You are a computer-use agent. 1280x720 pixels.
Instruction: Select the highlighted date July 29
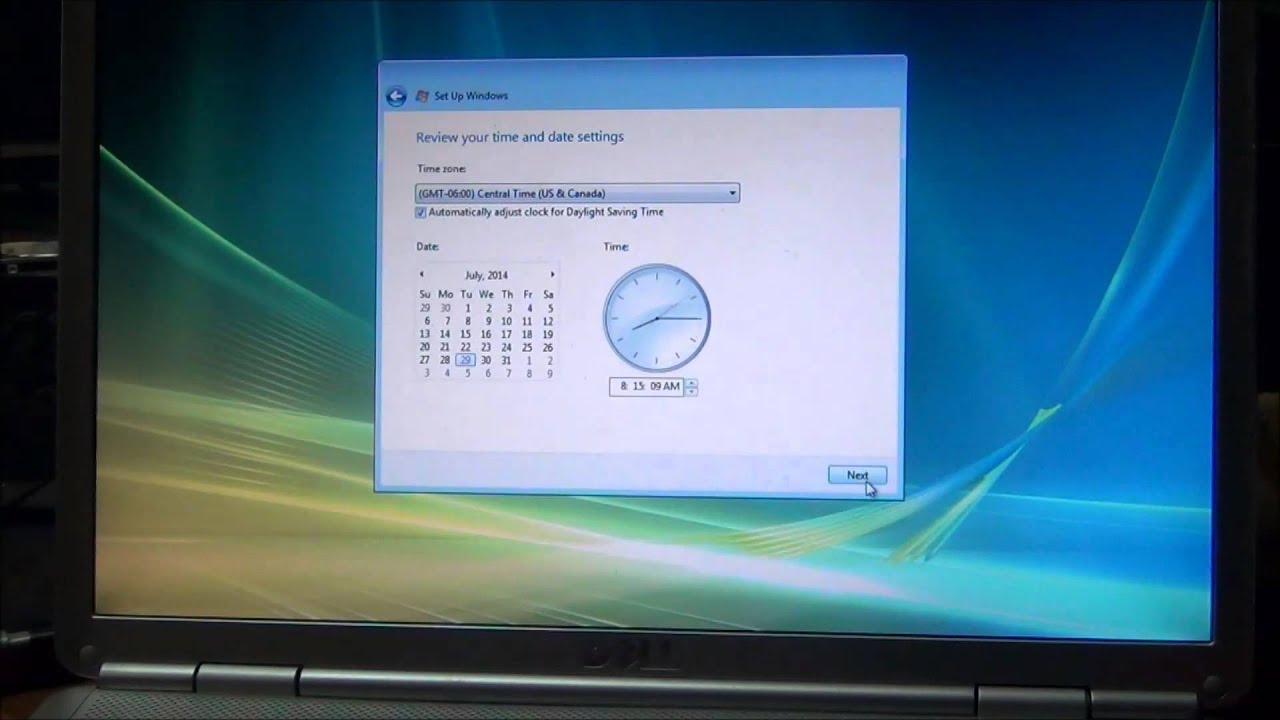pyautogui.click(x=465, y=360)
